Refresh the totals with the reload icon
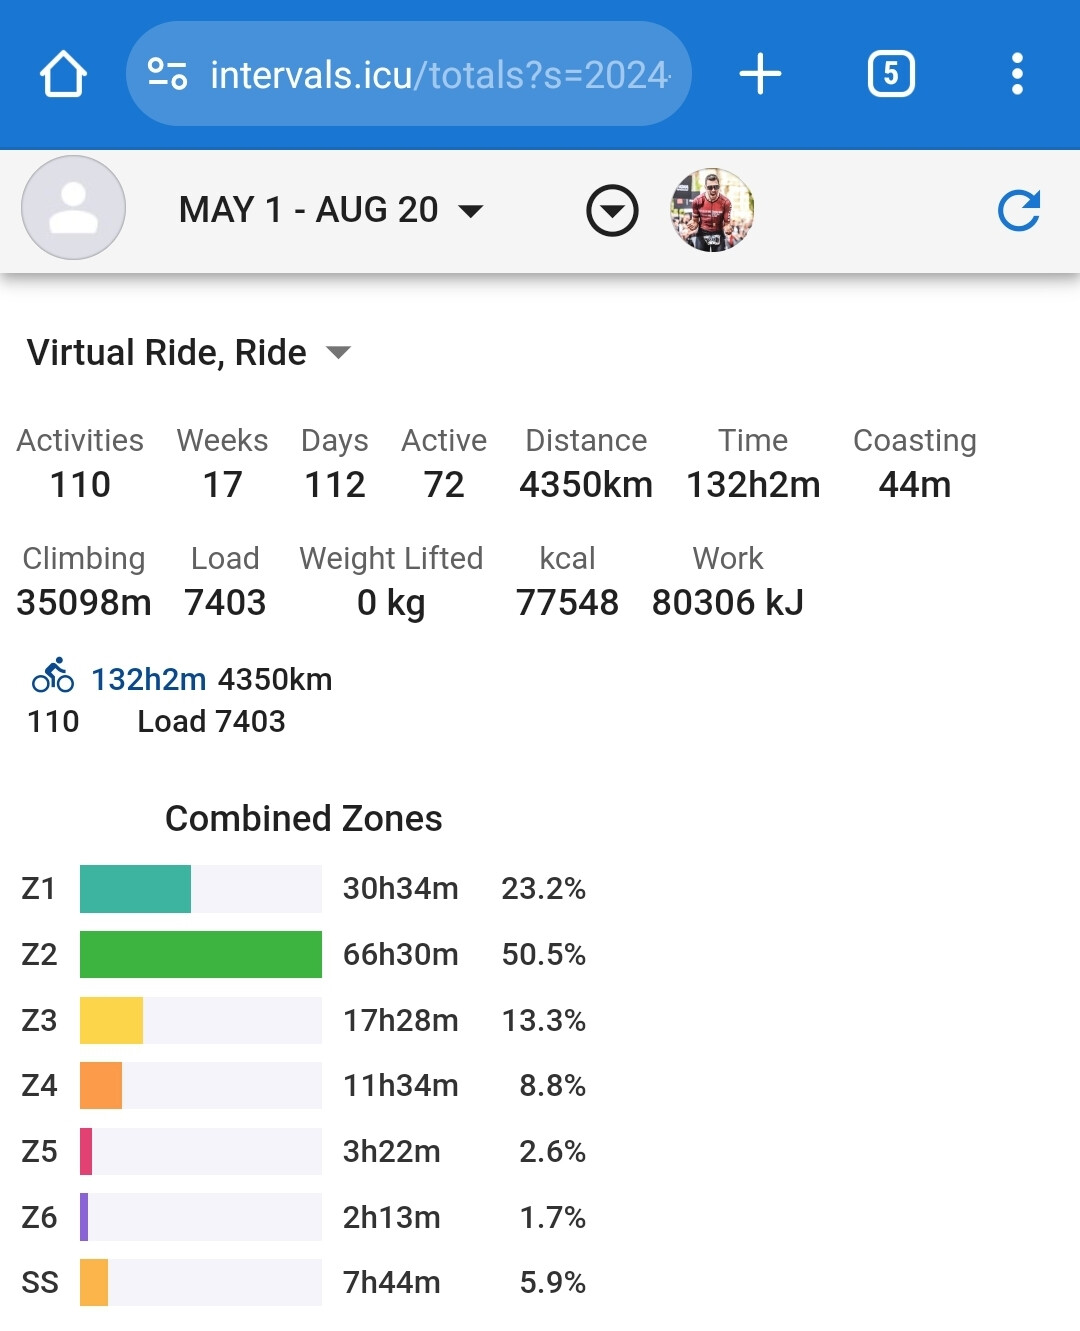 click(x=1019, y=210)
